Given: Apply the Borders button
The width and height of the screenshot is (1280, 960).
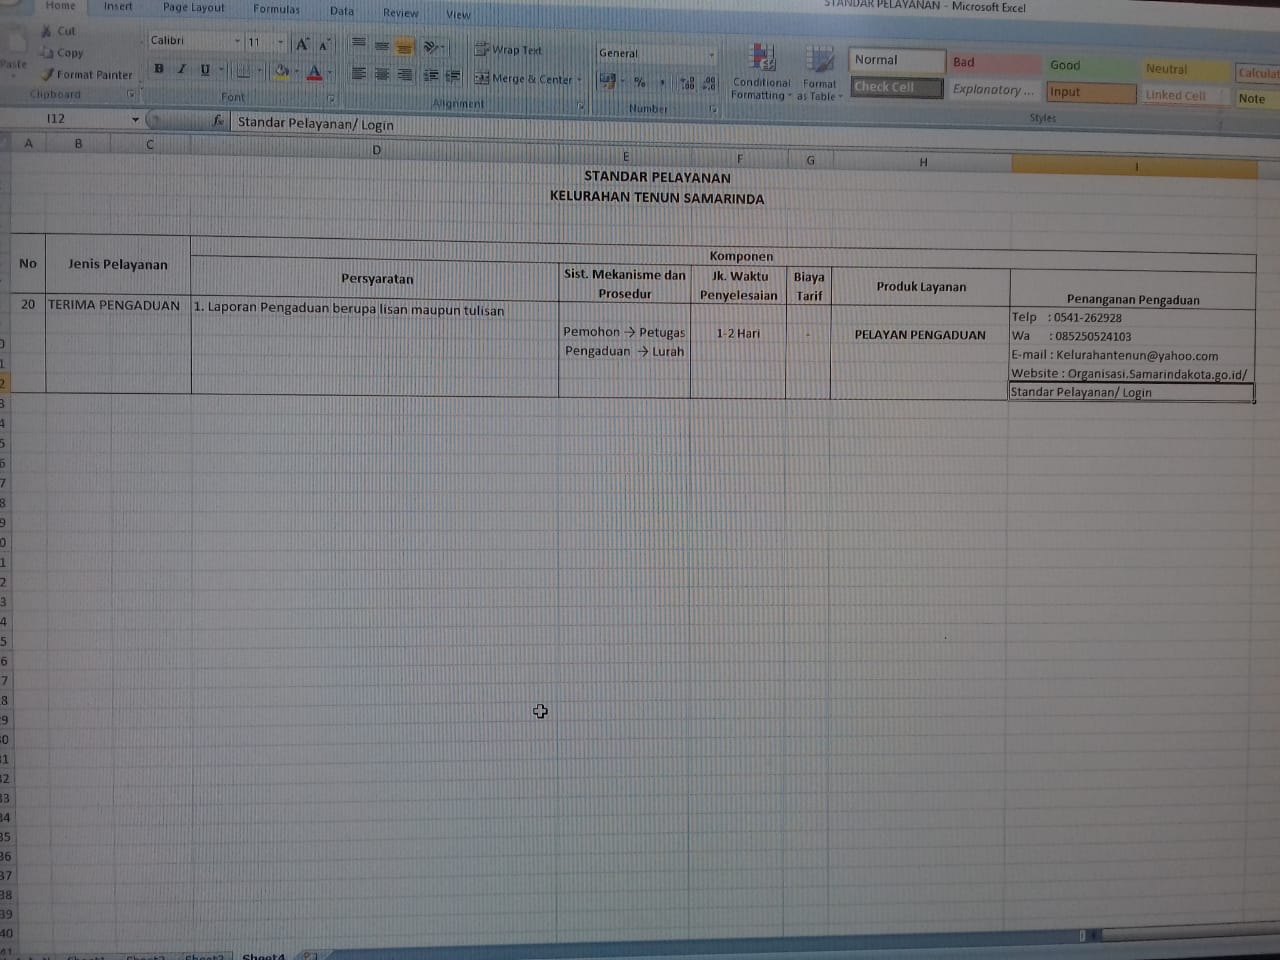Looking at the screenshot, I should (242, 71).
